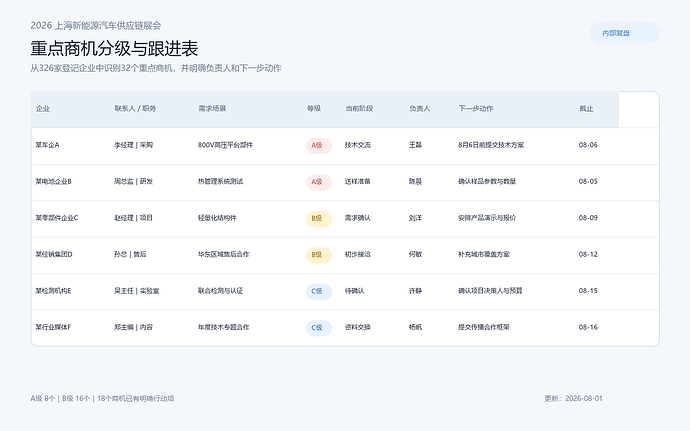Screen dimensions: 690x431
Task: Click contact 周总监 | 研发
Action: 134,181
